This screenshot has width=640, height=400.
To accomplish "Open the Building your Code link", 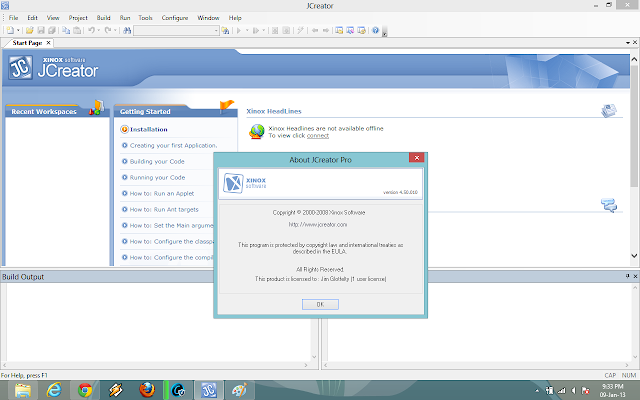I will (157, 161).
